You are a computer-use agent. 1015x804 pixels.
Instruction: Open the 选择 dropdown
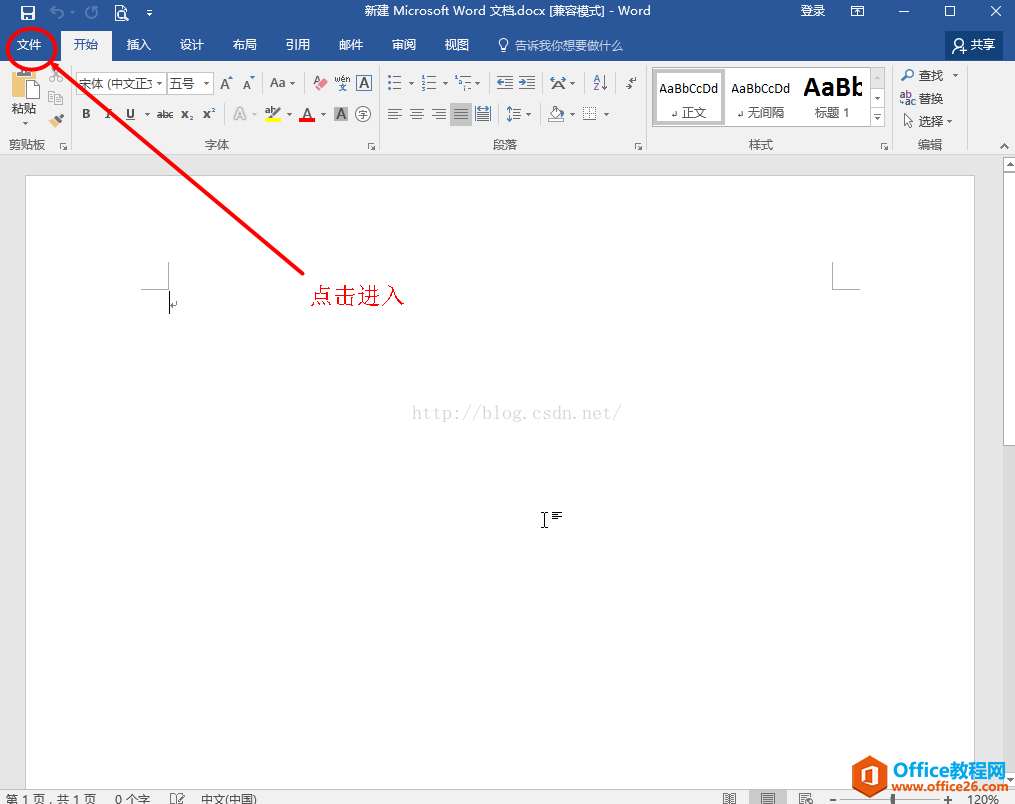click(x=928, y=121)
